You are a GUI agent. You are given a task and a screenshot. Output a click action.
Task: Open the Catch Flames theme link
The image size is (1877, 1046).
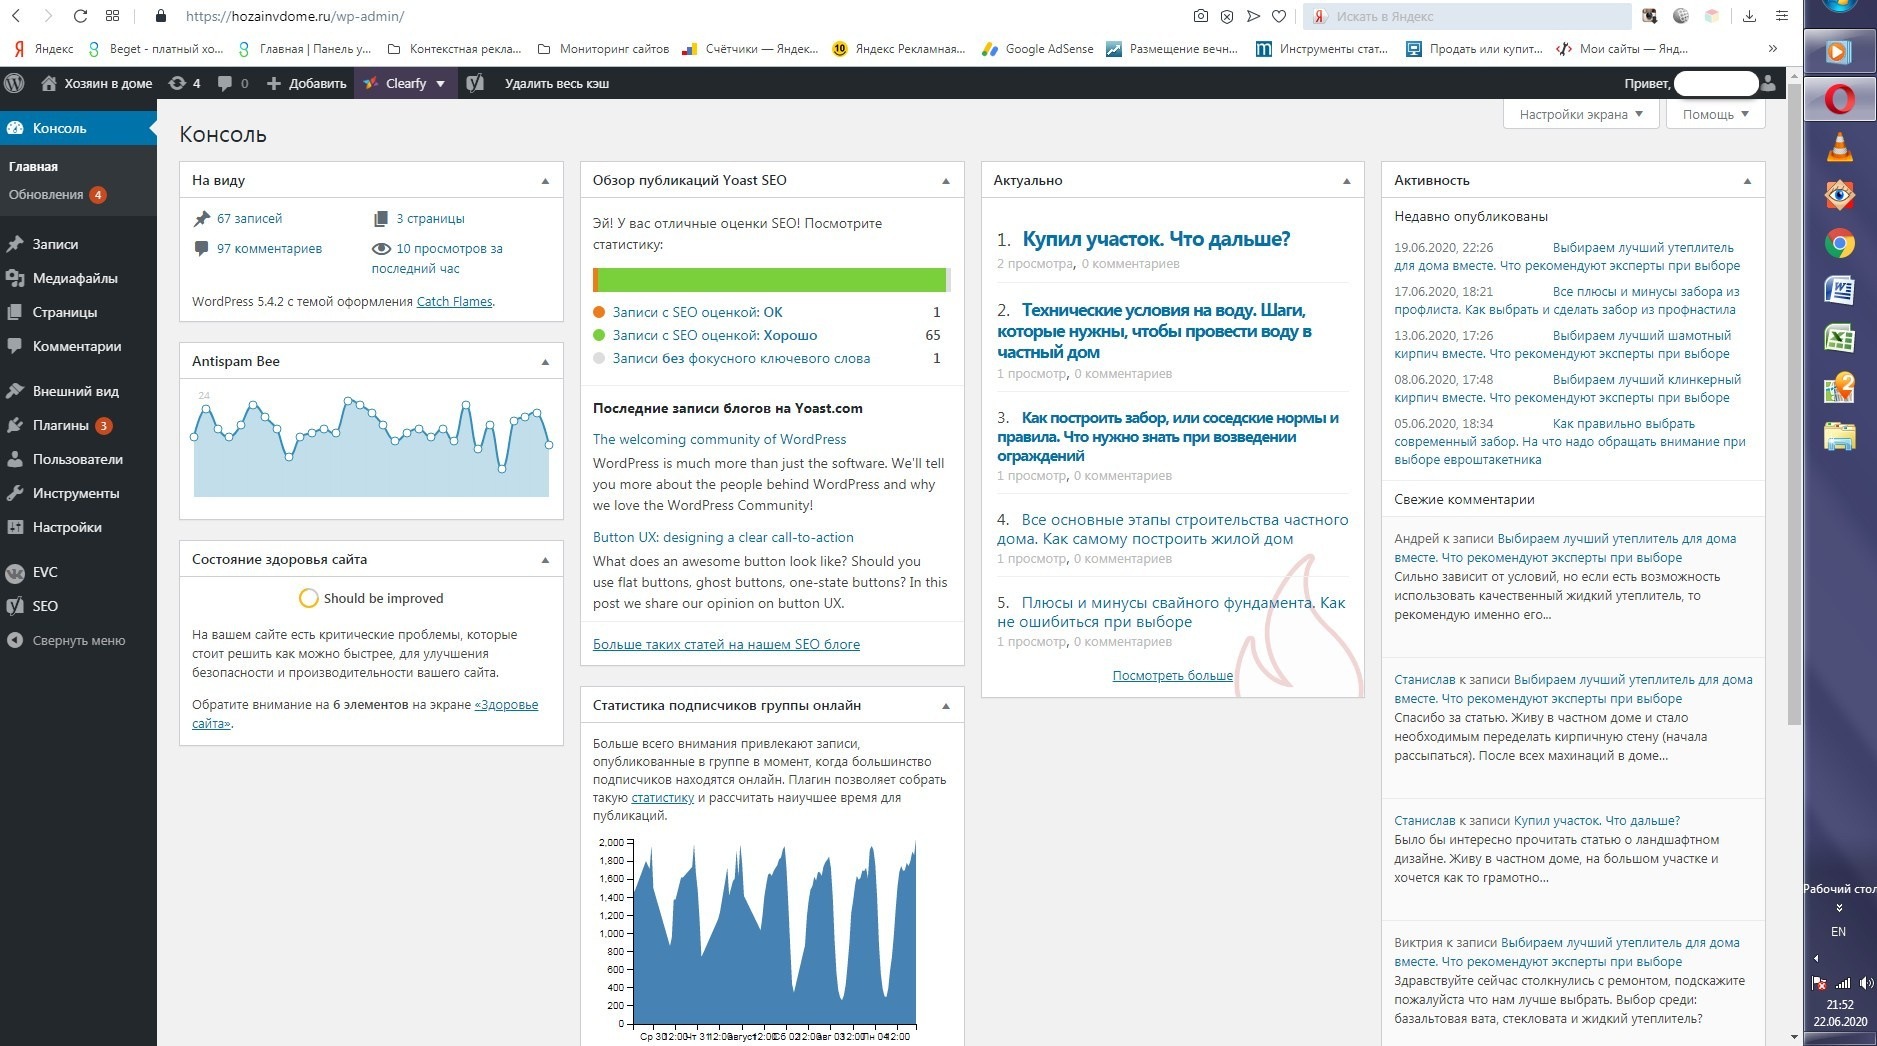pos(454,302)
